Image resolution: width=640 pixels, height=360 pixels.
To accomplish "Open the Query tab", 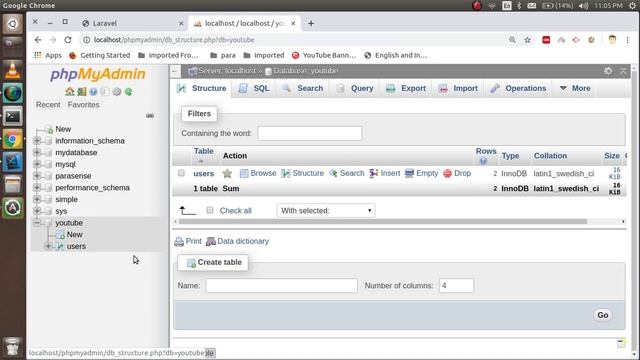I will tap(355, 88).
